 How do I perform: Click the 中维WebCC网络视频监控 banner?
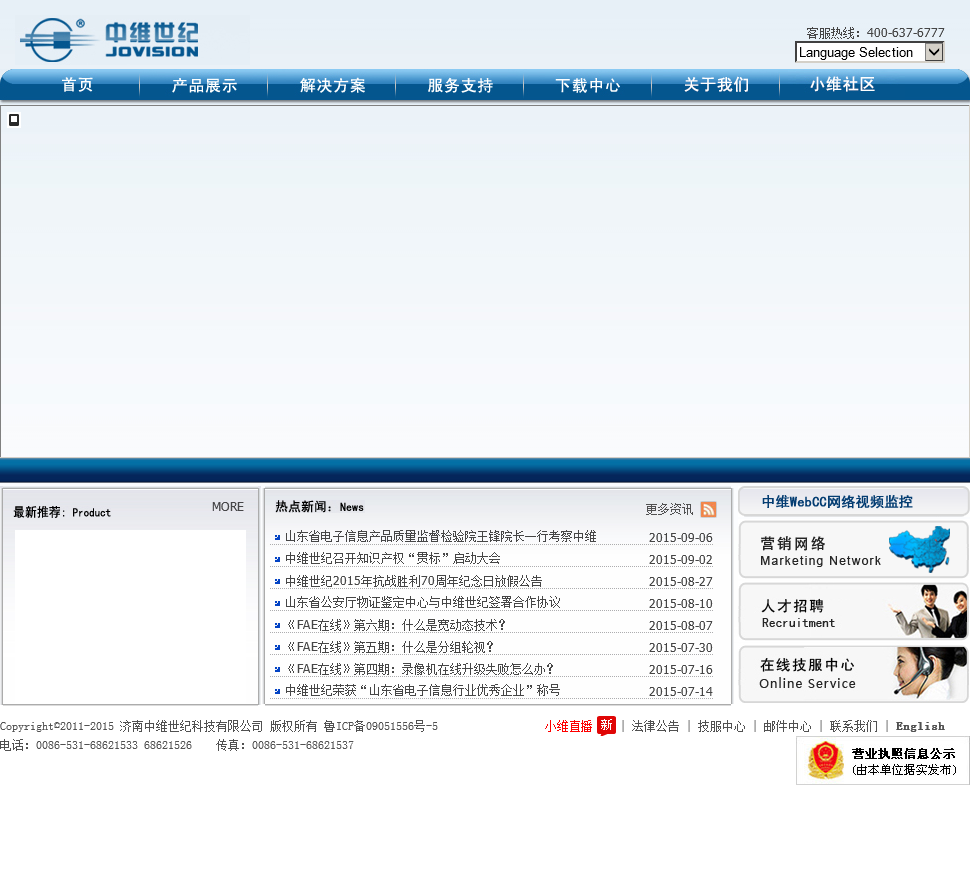853,502
